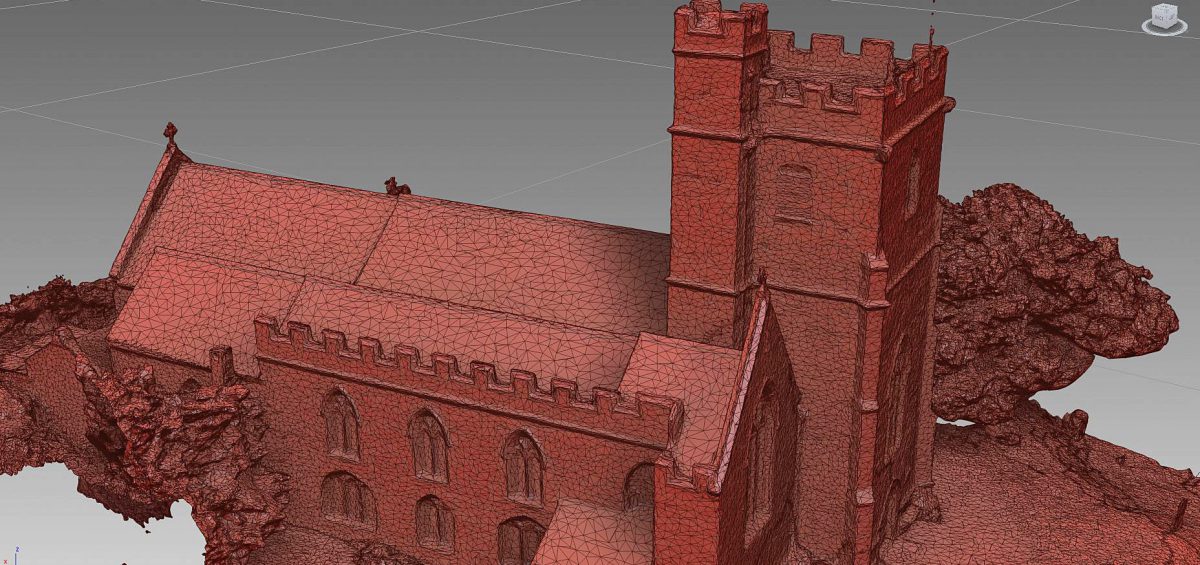Select the leftmost upper arched window
The image size is (1200, 565).
coord(341,423)
